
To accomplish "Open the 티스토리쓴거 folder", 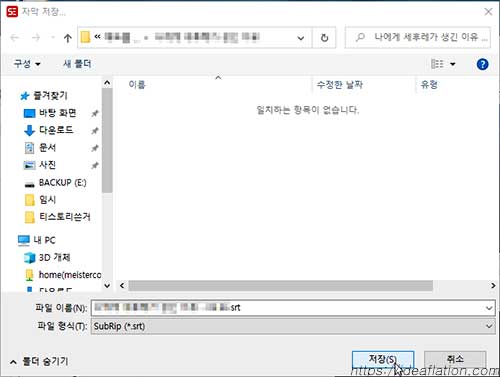I will click(57, 217).
